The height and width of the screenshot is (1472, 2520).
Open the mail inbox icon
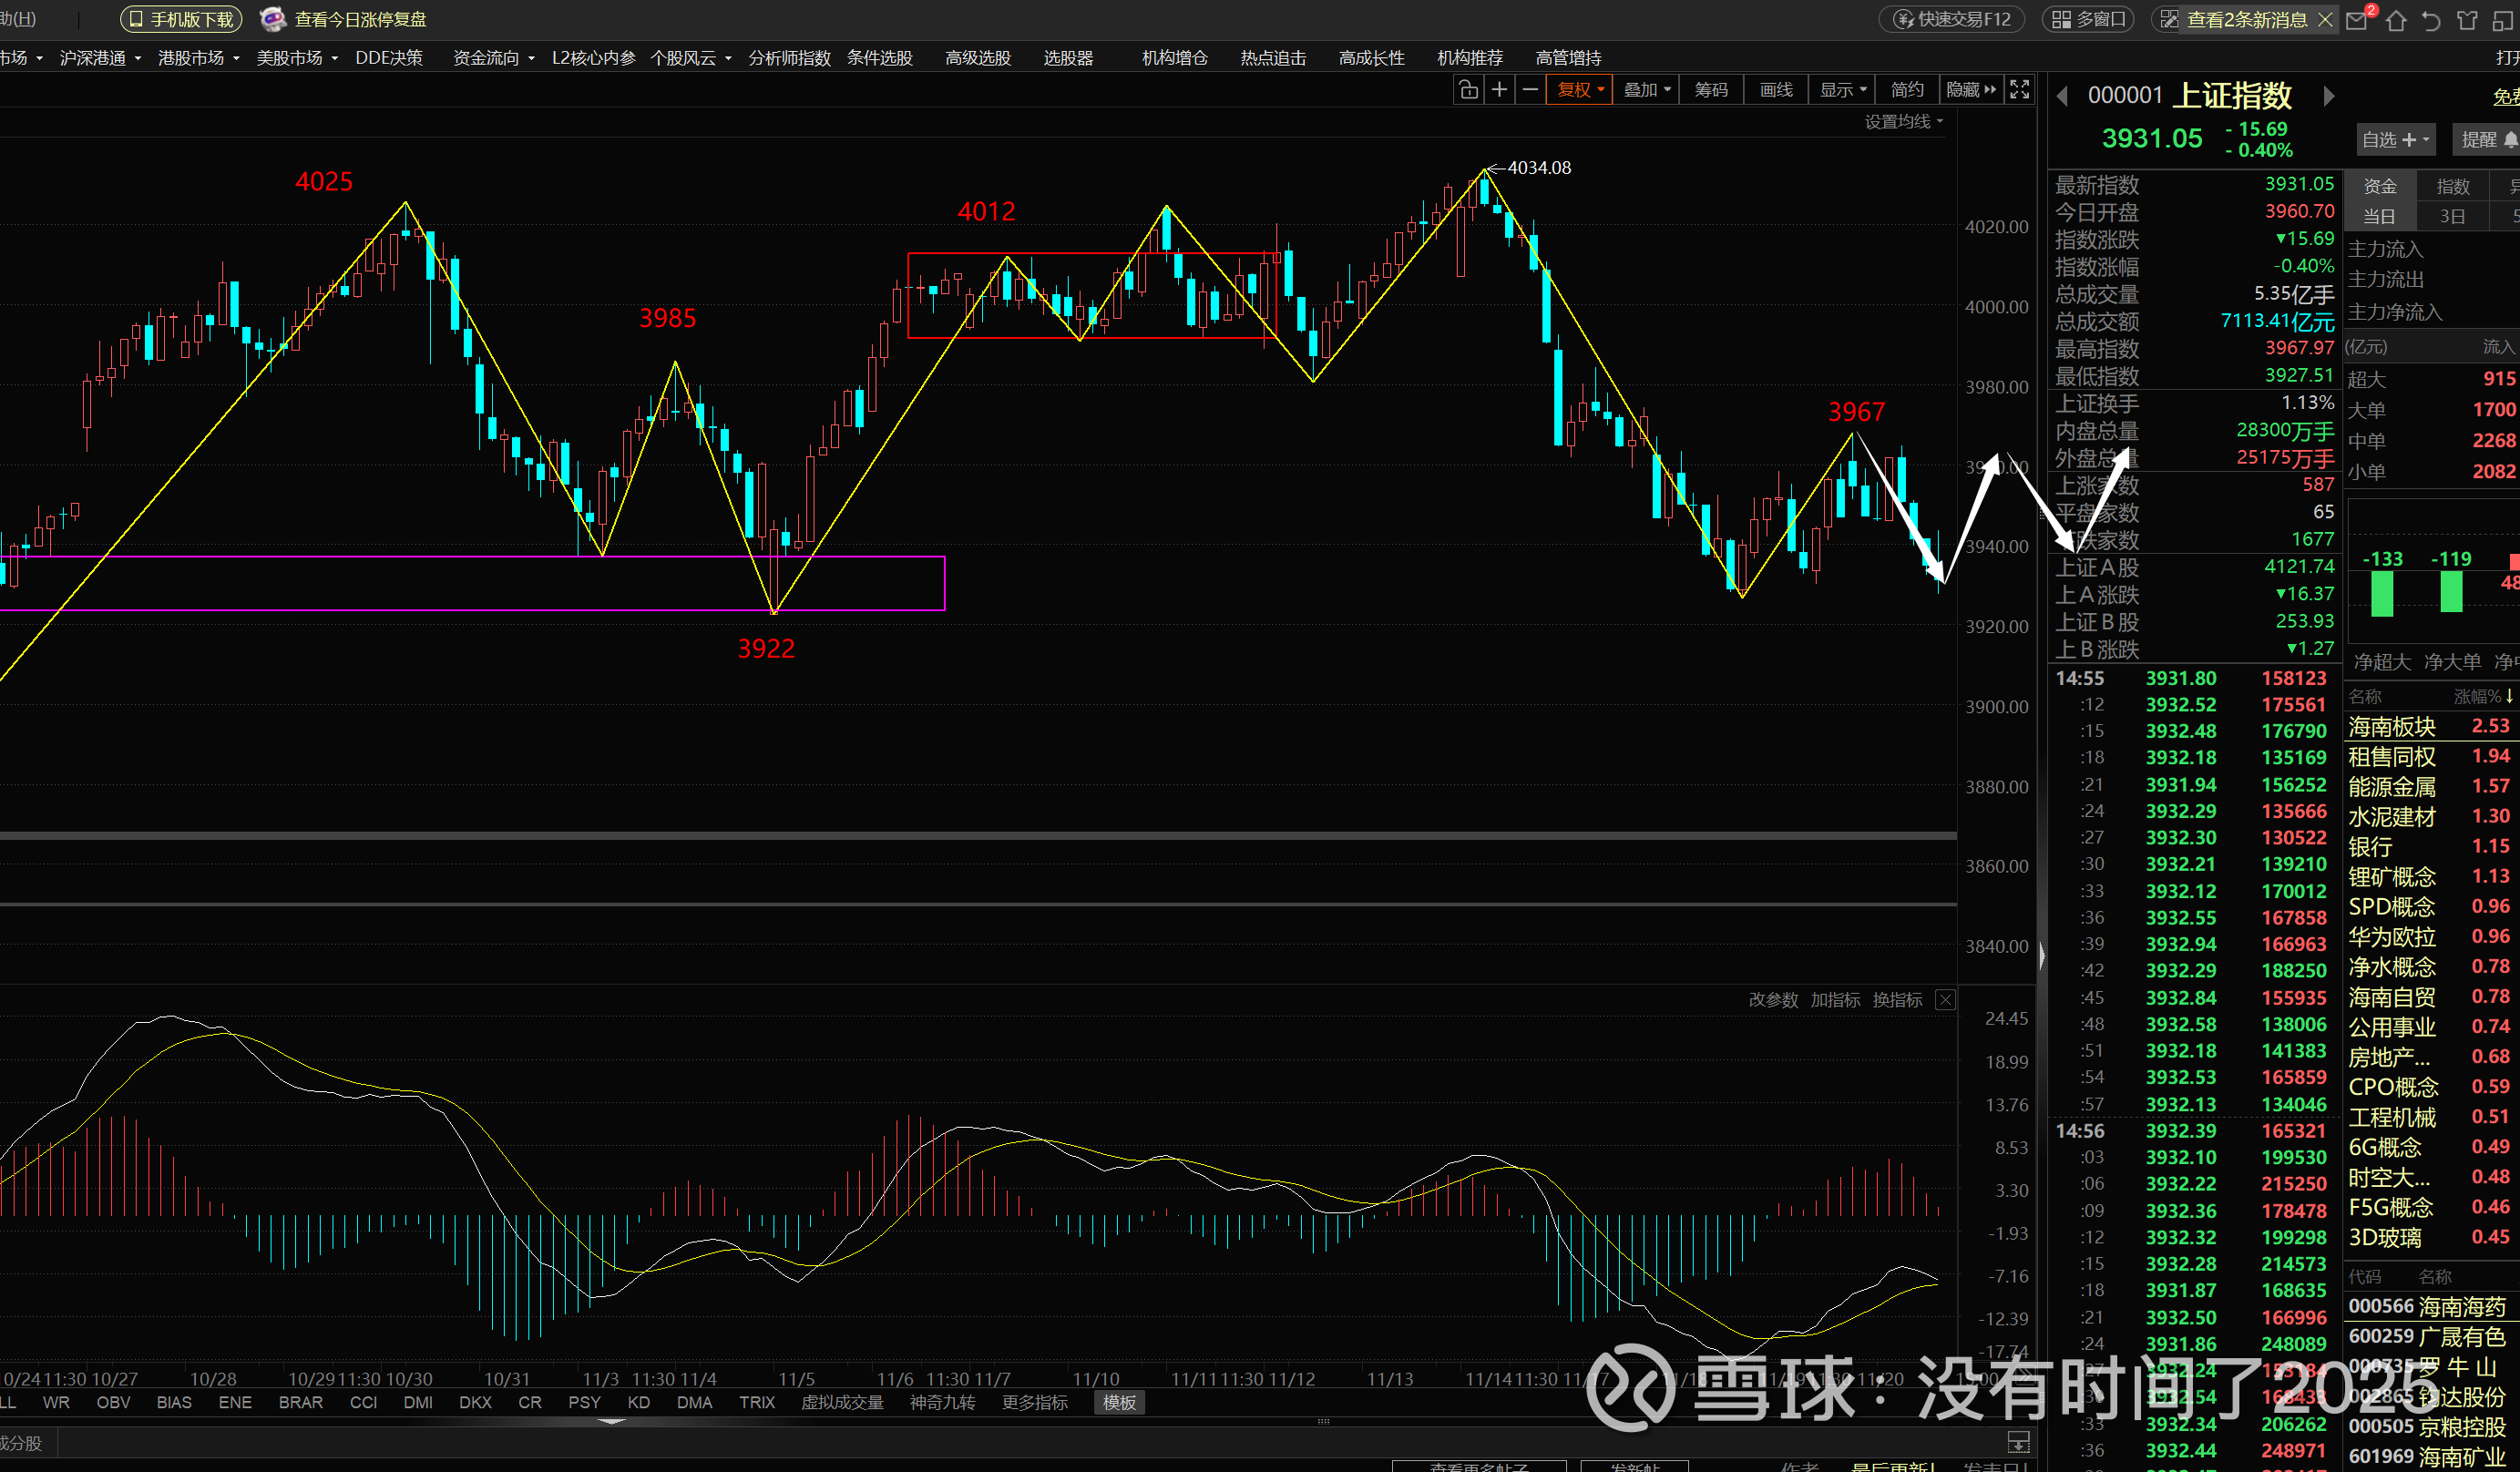pyautogui.click(x=2357, y=20)
